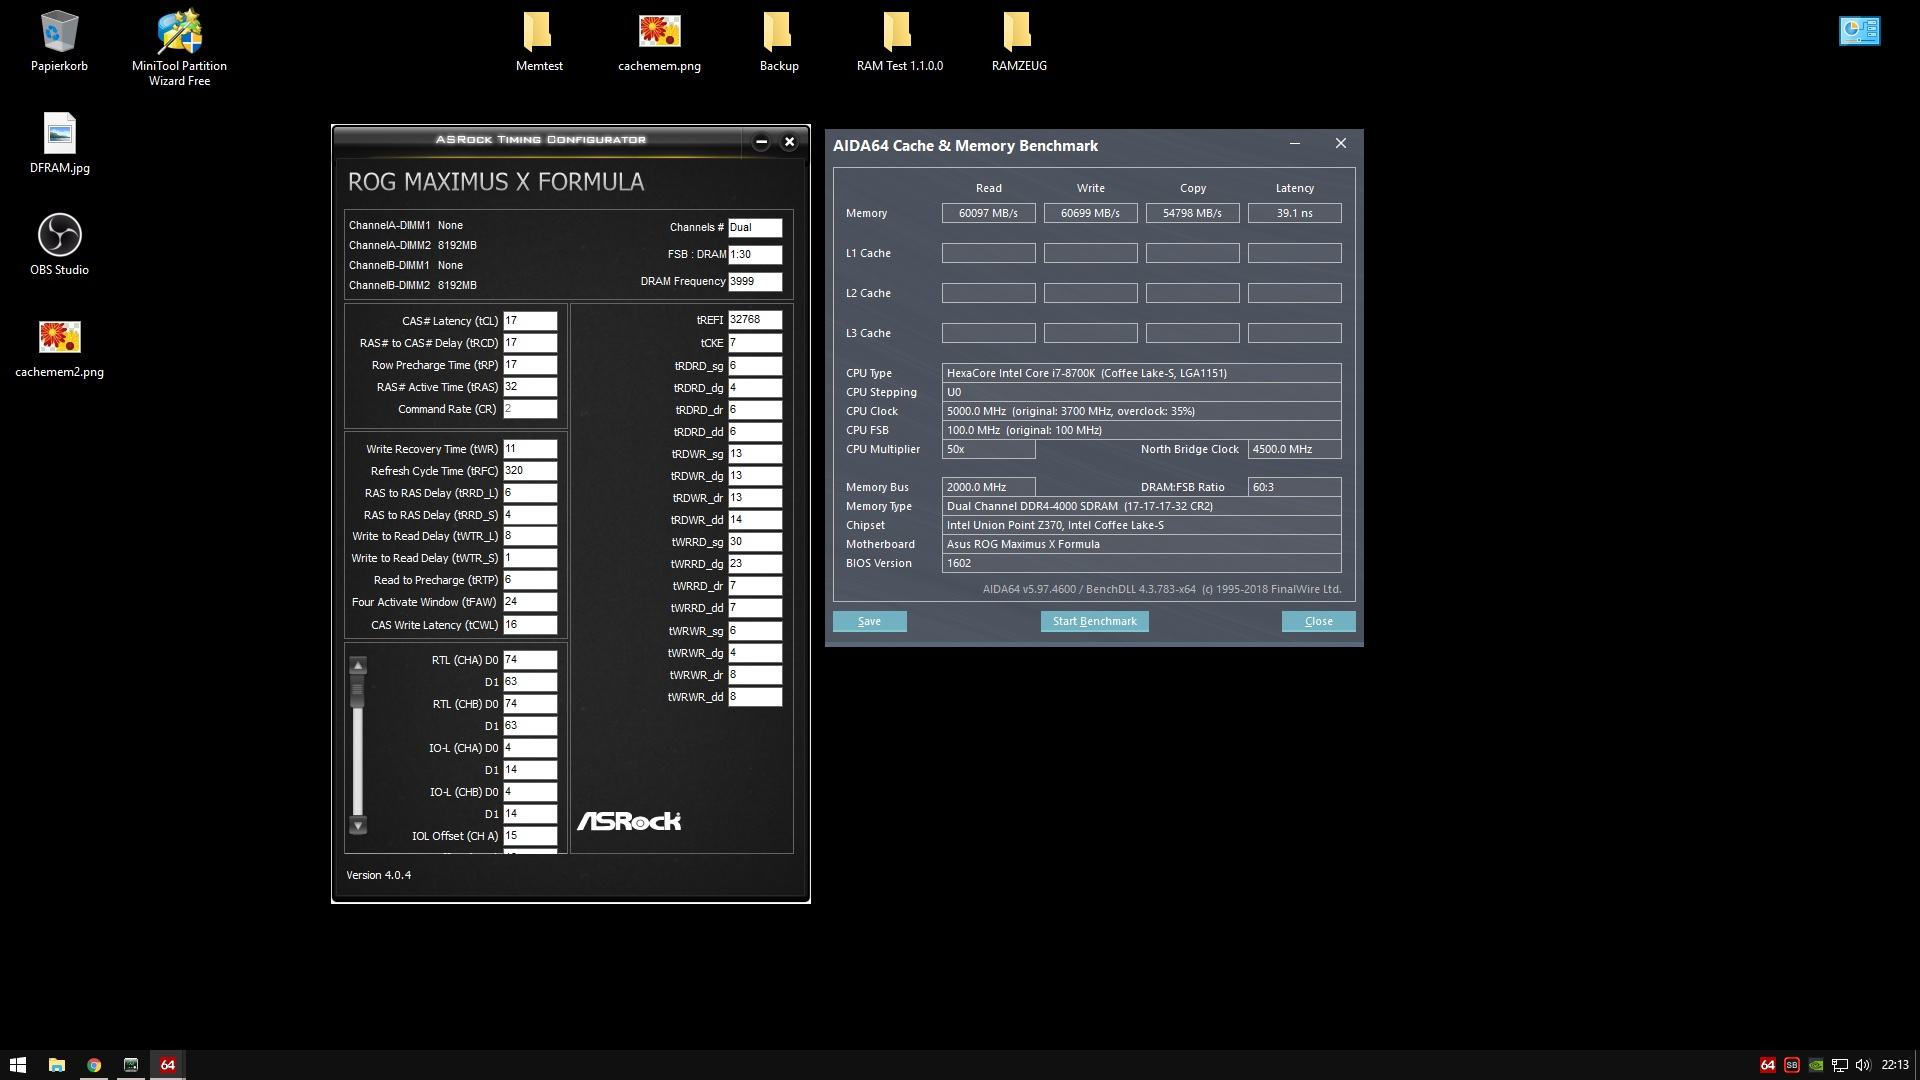Click the Memory Read result 60097 MB/s
Image resolution: width=1920 pixels, height=1080 pixels.
[x=988, y=213]
